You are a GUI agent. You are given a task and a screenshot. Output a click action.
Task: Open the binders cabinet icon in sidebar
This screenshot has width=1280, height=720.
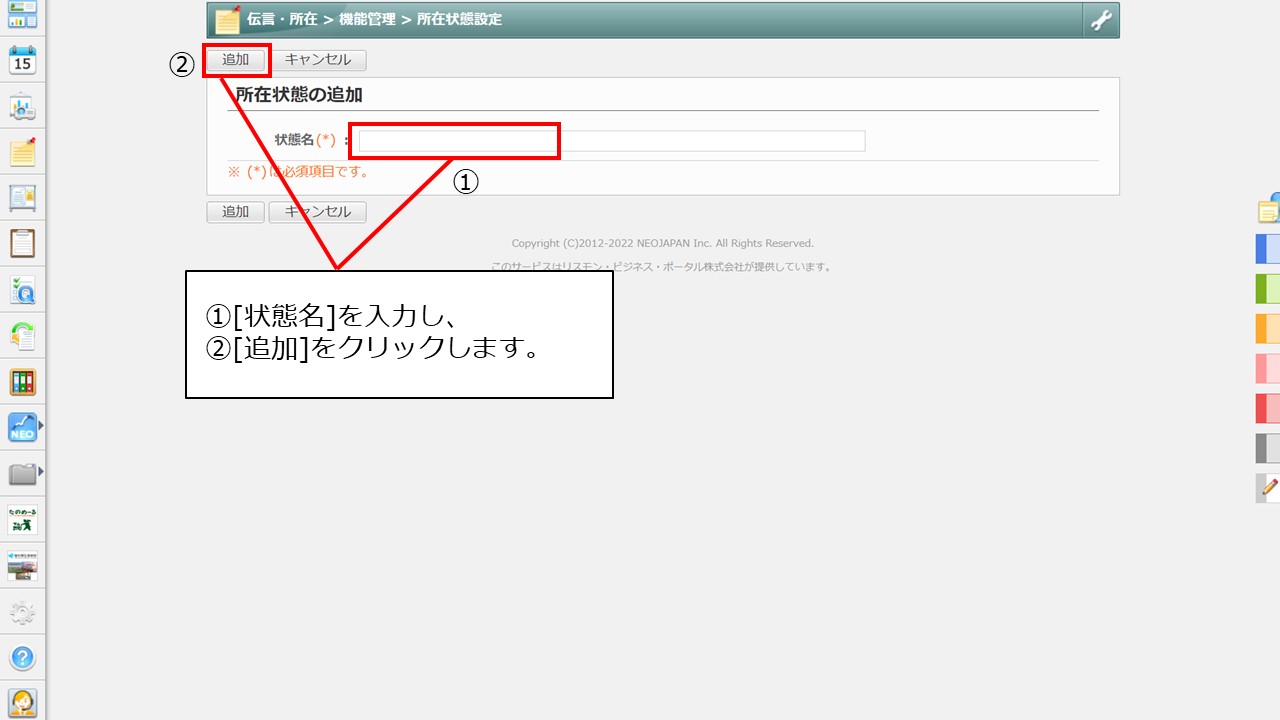pyautogui.click(x=22, y=382)
